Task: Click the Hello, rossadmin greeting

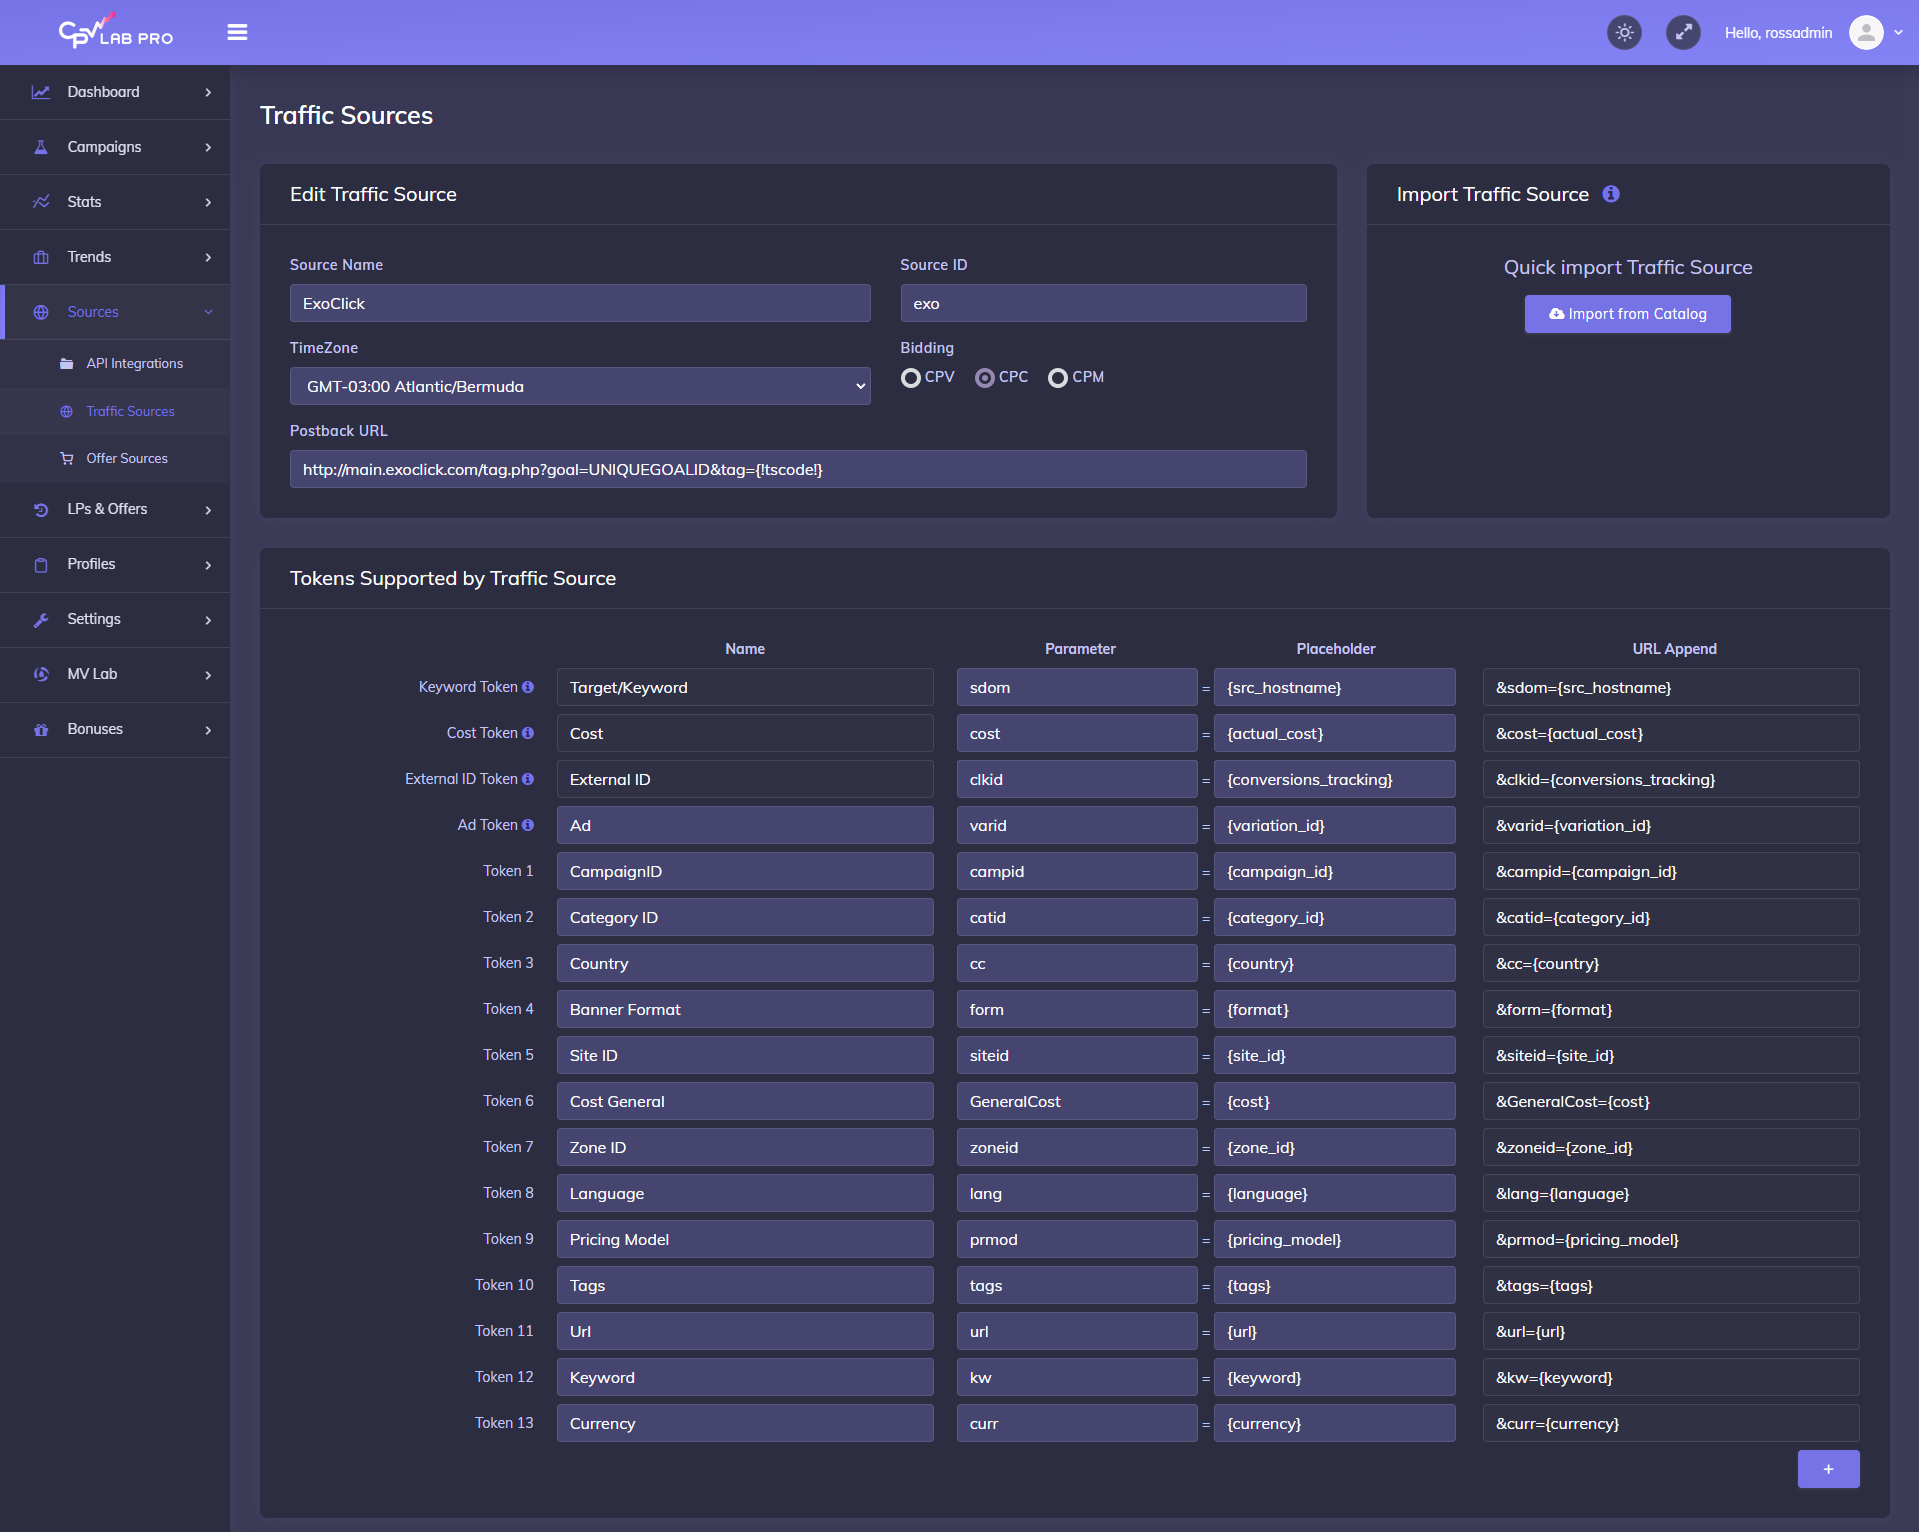Action: (x=1778, y=33)
